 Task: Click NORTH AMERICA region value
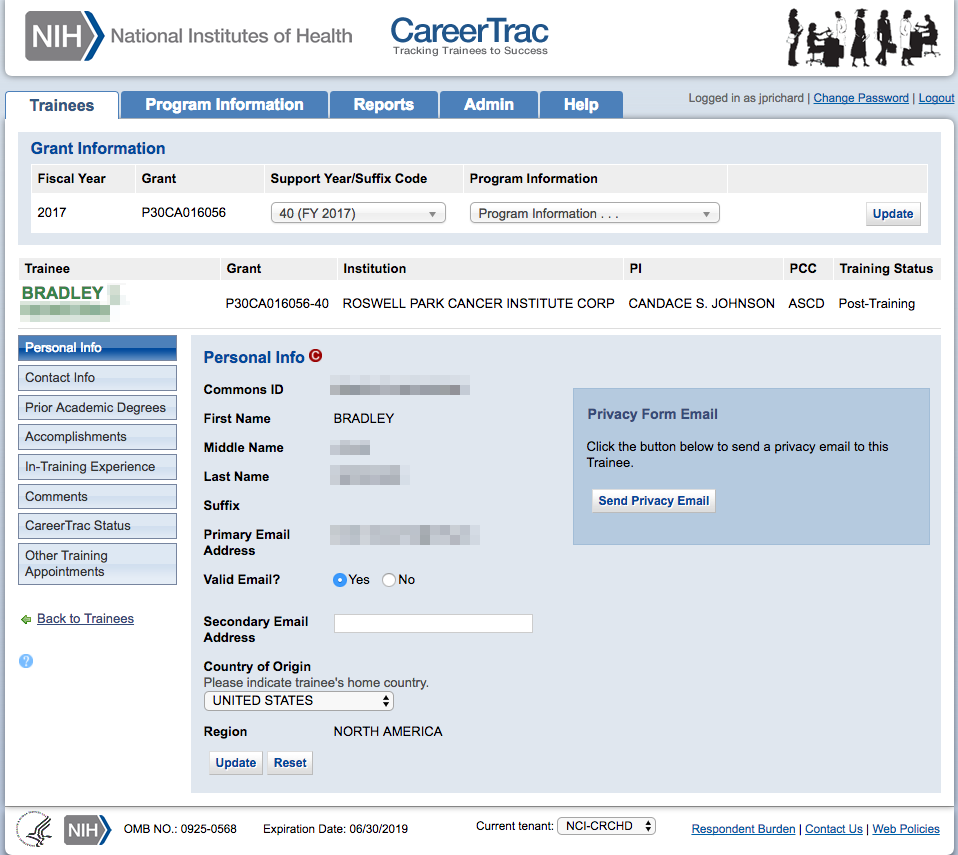click(387, 732)
